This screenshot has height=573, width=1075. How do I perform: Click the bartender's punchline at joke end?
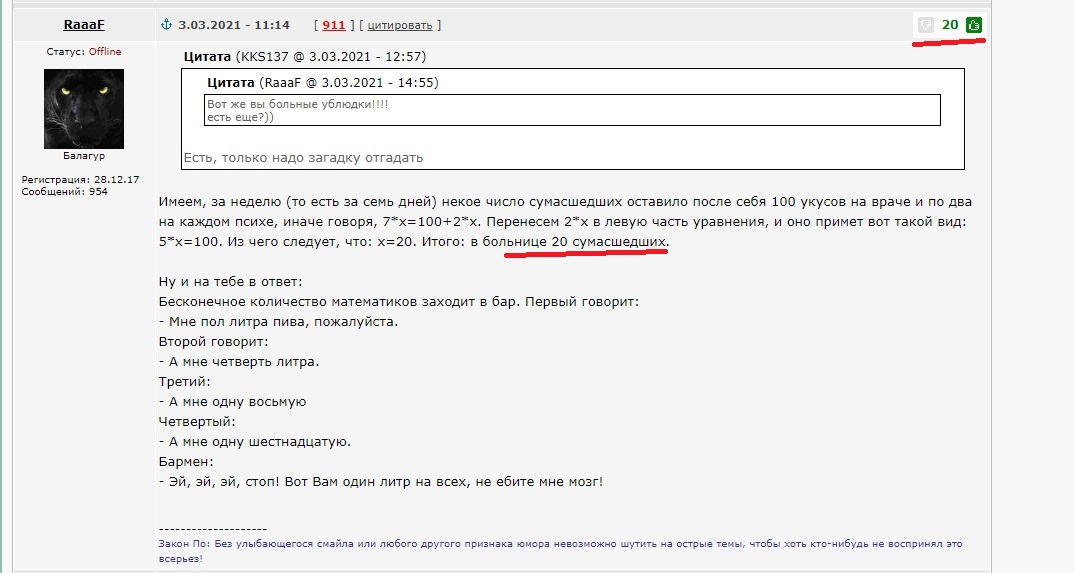pyautogui.click(x=381, y=481)
